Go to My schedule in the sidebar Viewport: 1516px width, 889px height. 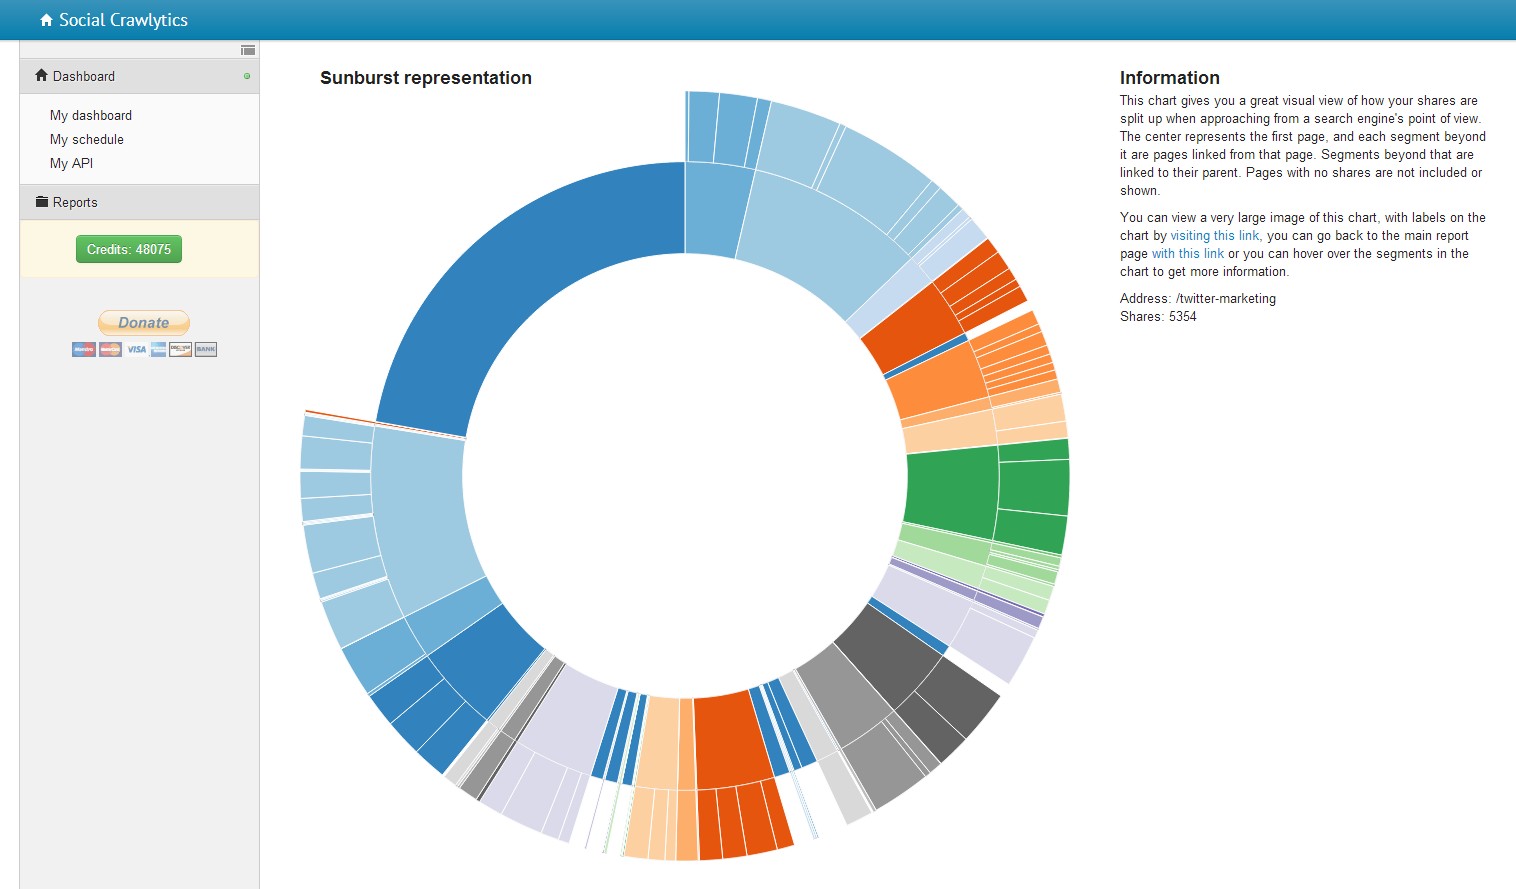[x=87, y=139]
